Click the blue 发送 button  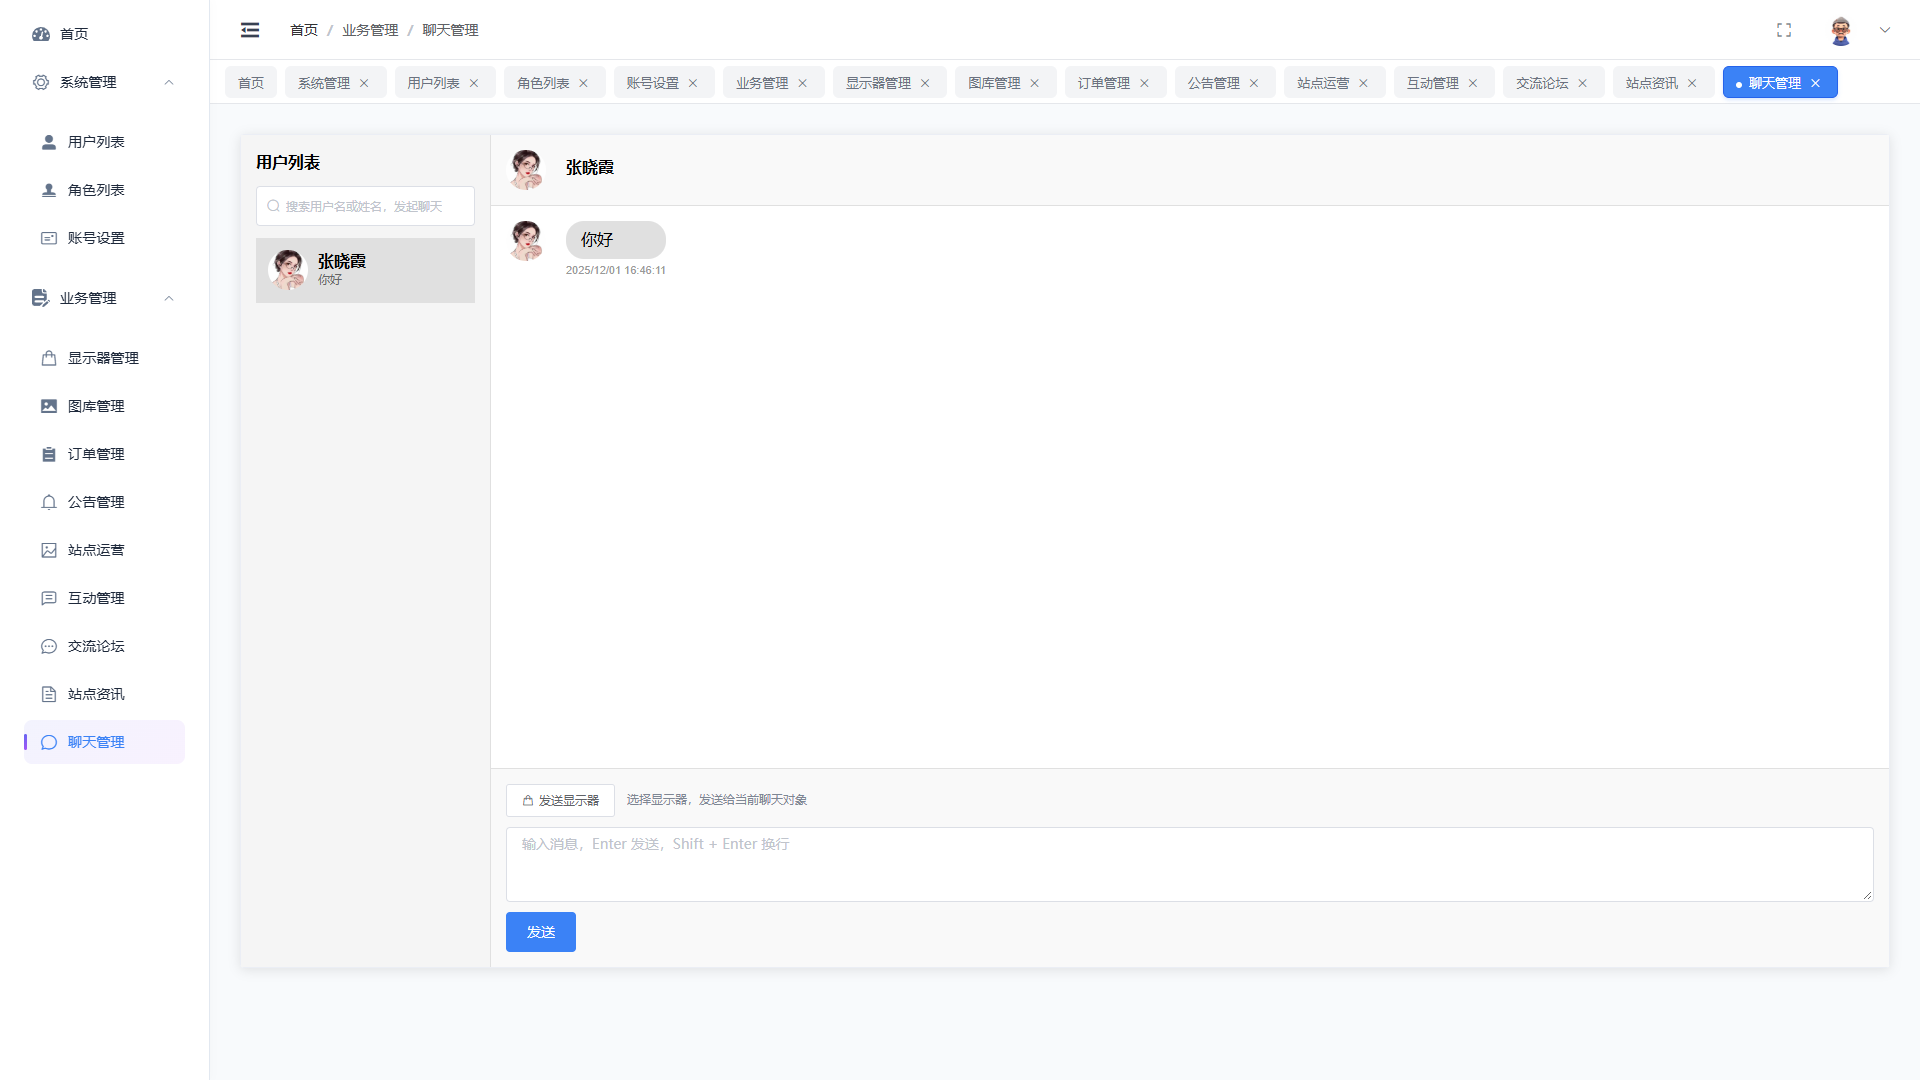click(x=541, y=932)
